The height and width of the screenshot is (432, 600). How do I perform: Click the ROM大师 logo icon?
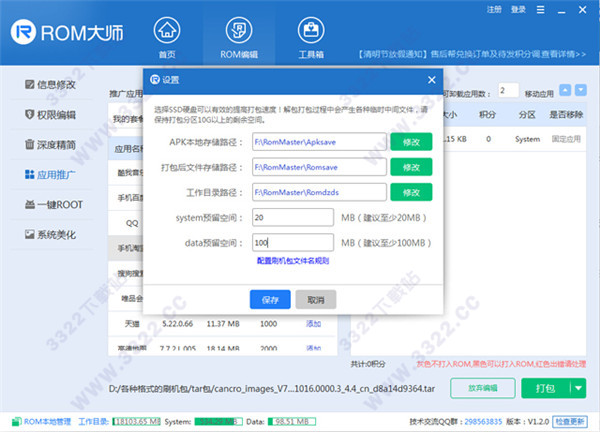click(23, 32)
